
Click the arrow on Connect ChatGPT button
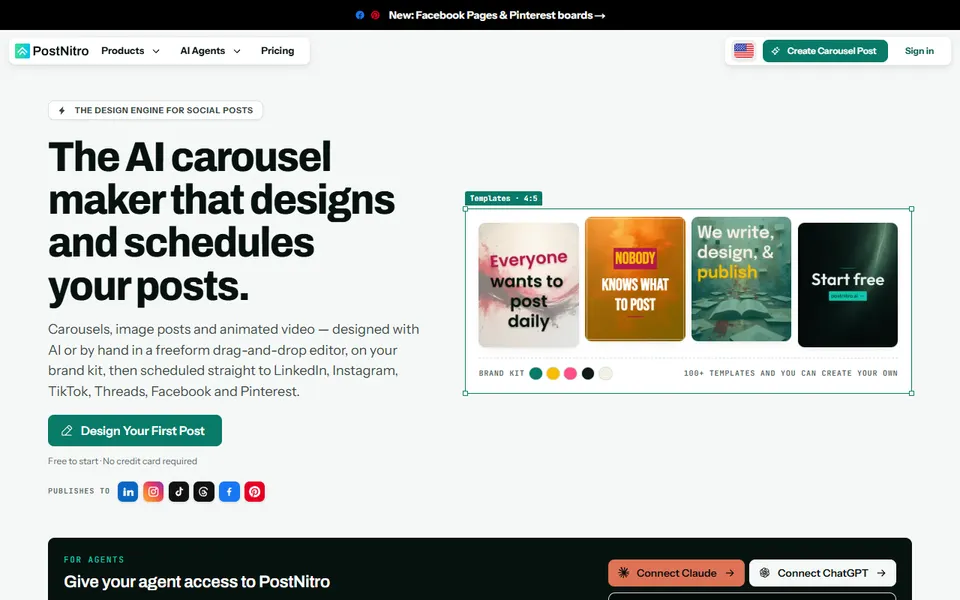click(x=881, y=573)
